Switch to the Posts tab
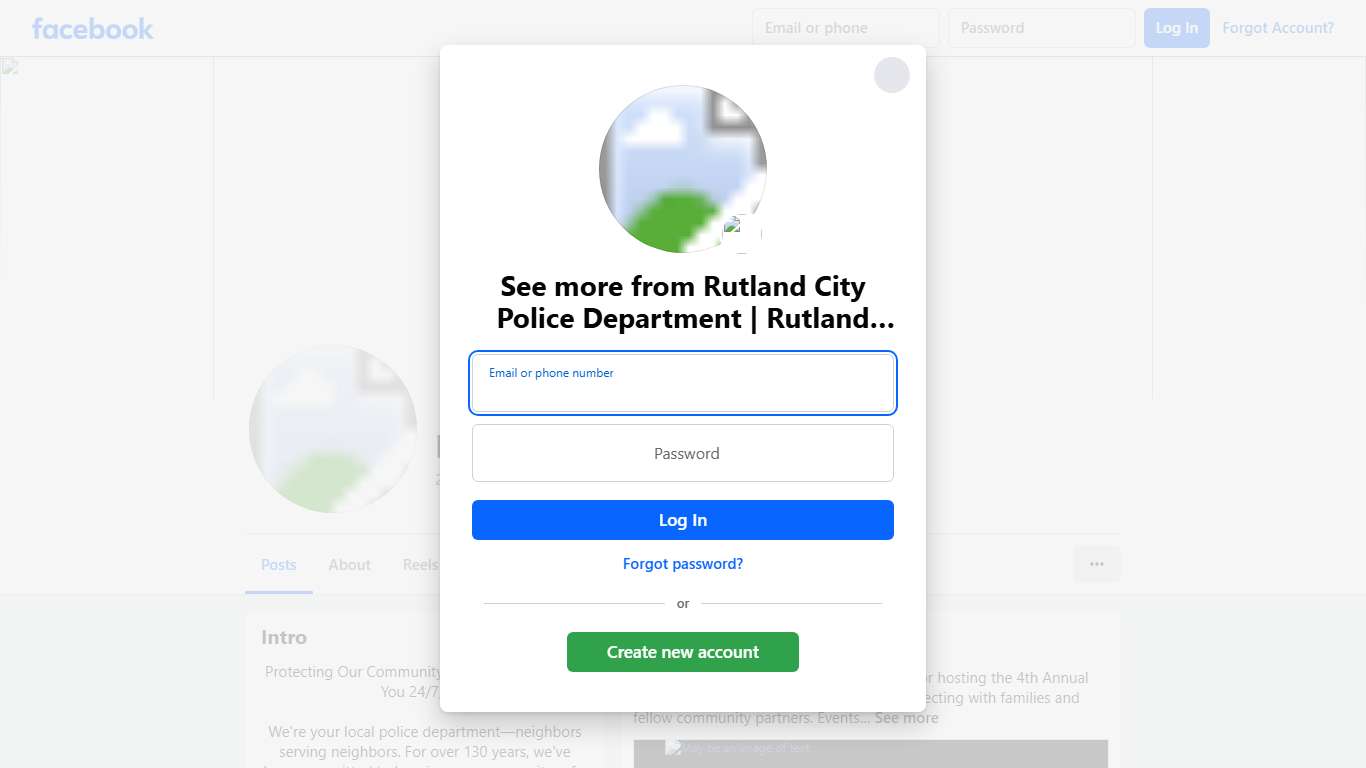Viewport: 1366px width, 768px height. tap(278, 565)
